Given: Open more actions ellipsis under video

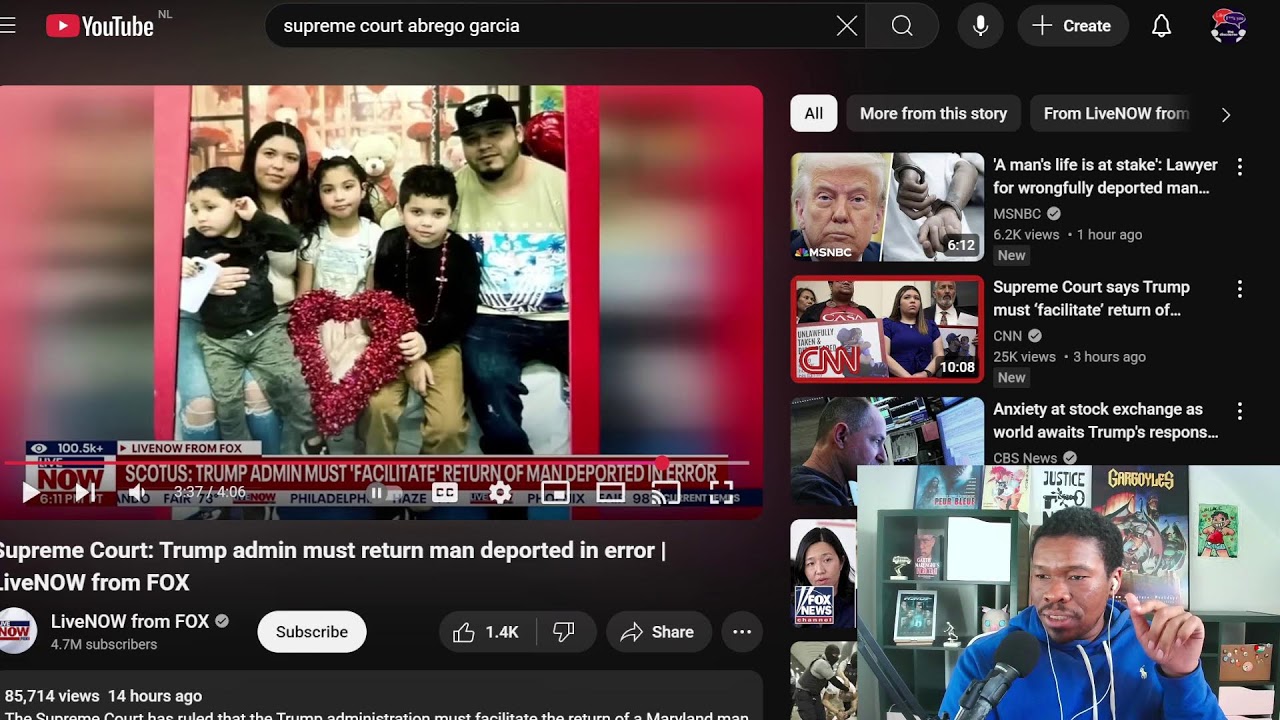Looking at the screenshot, I should click(x=742, y=632).
